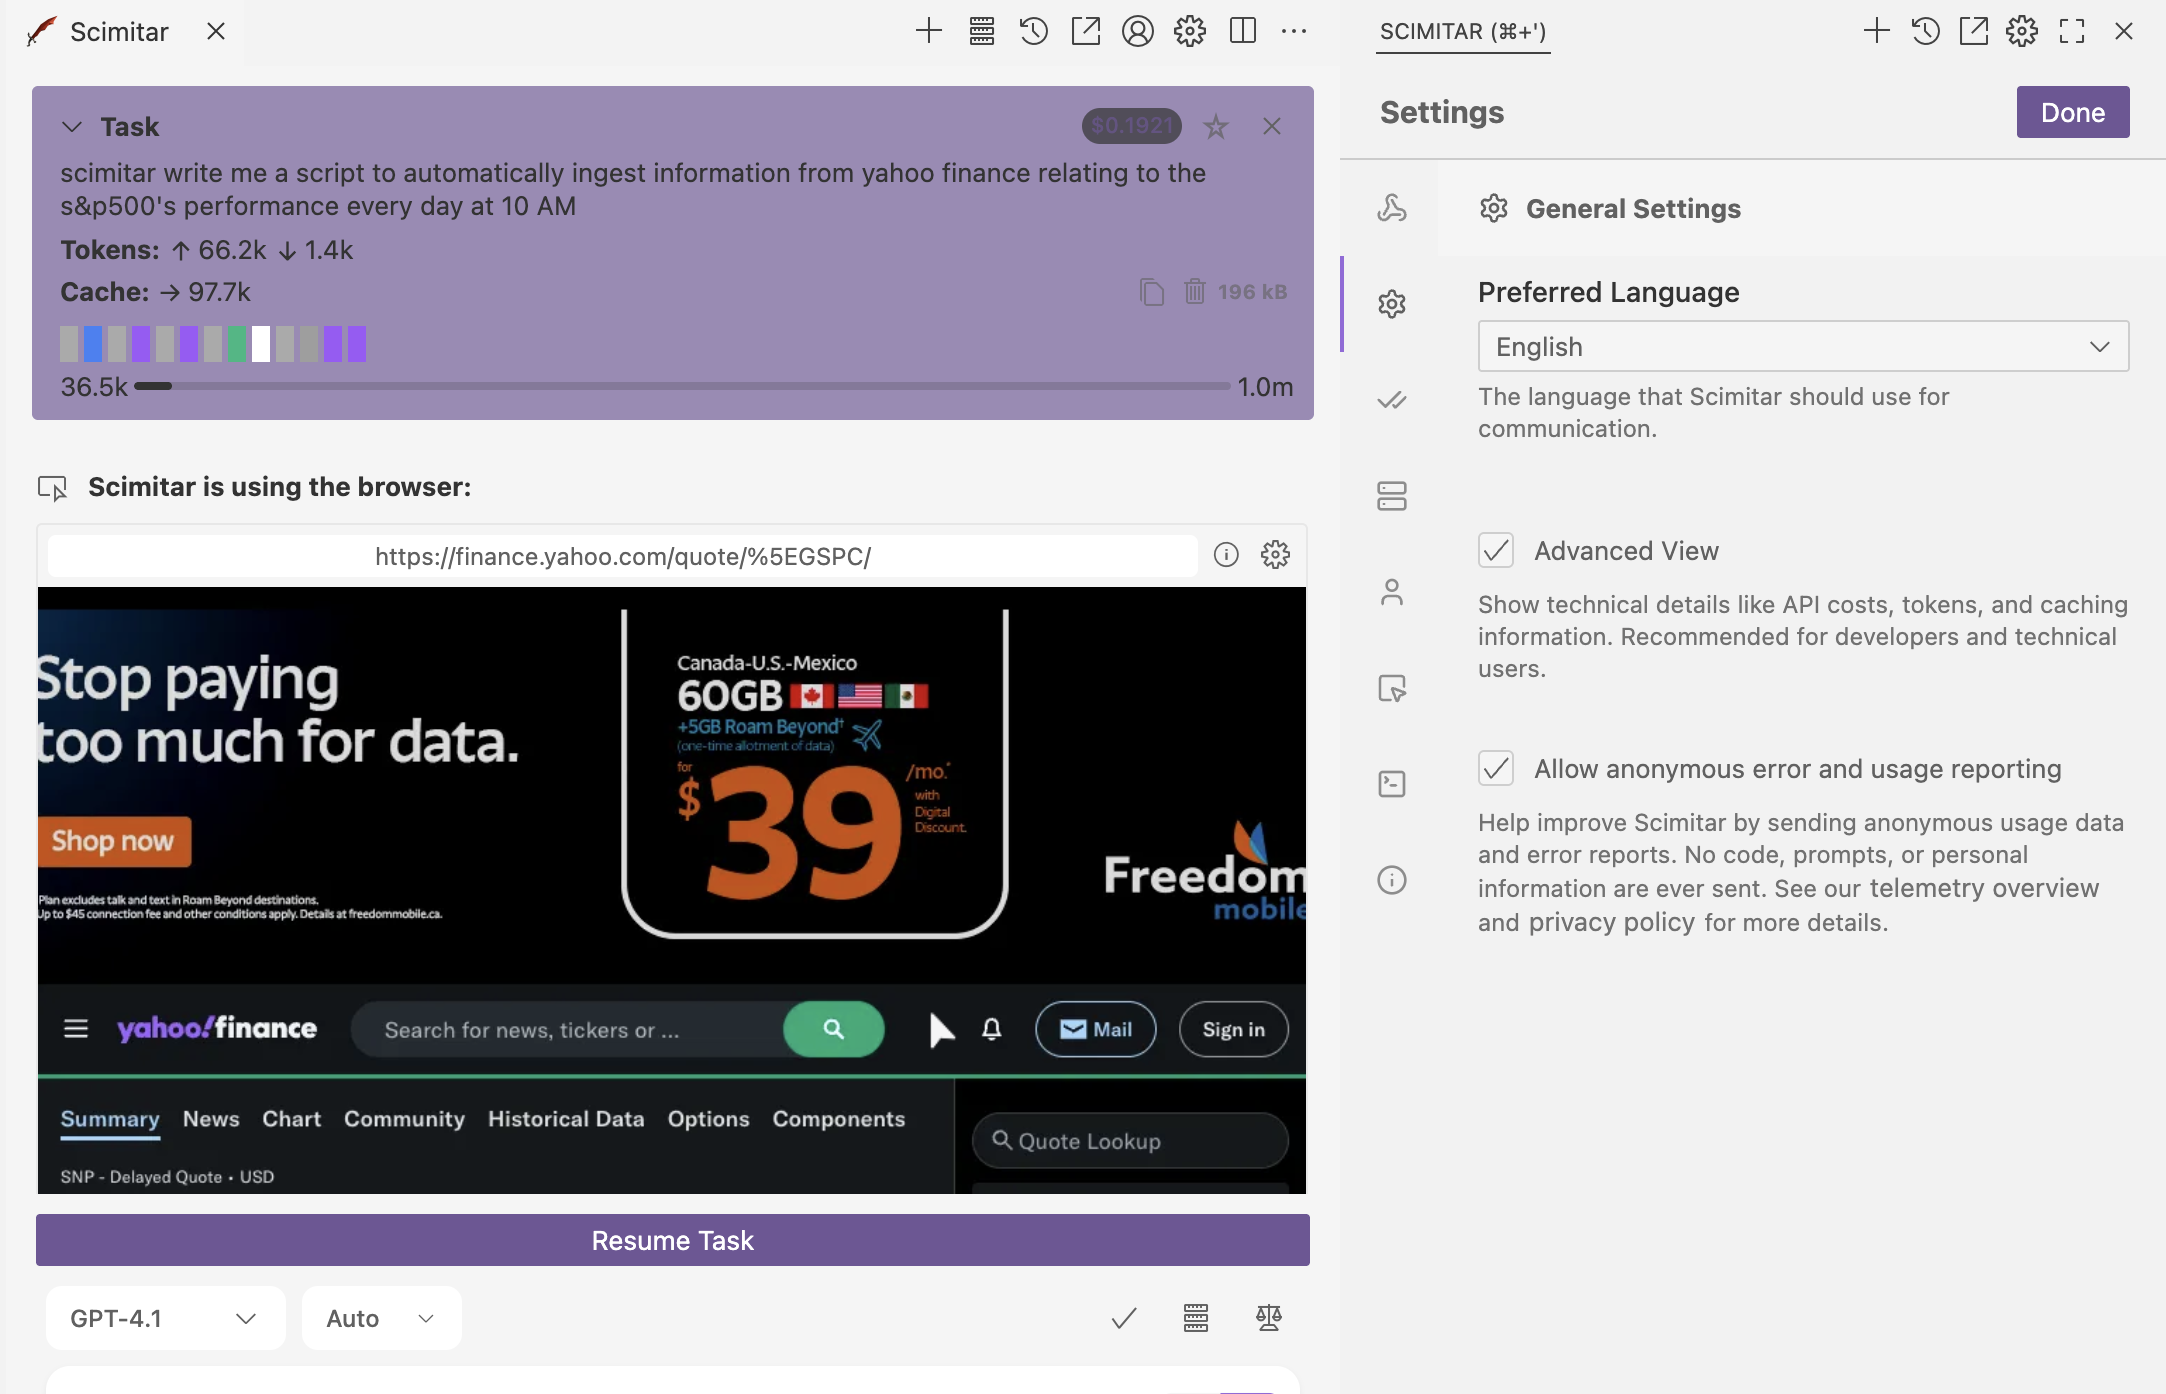The height and width of the screenshot is (1394, 2166).
Task: Open About info sidebar tab
Action: point(1391,880)
